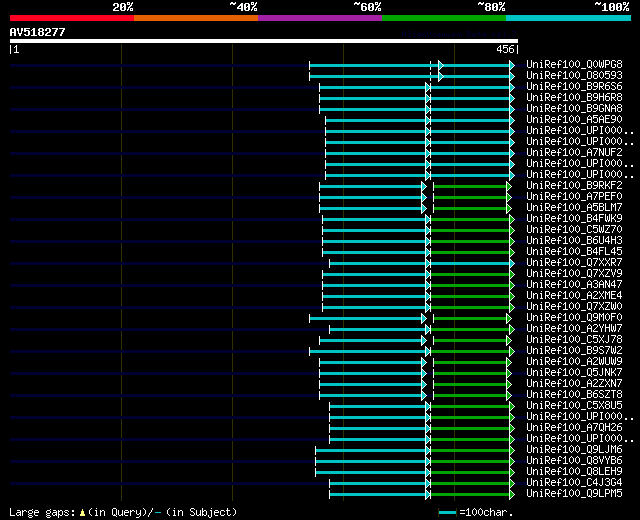The height and width of the screenshot is (520, 640).
Task: Select the UniRef100_B4FWK9 label
Action: [x=574, y=218]
